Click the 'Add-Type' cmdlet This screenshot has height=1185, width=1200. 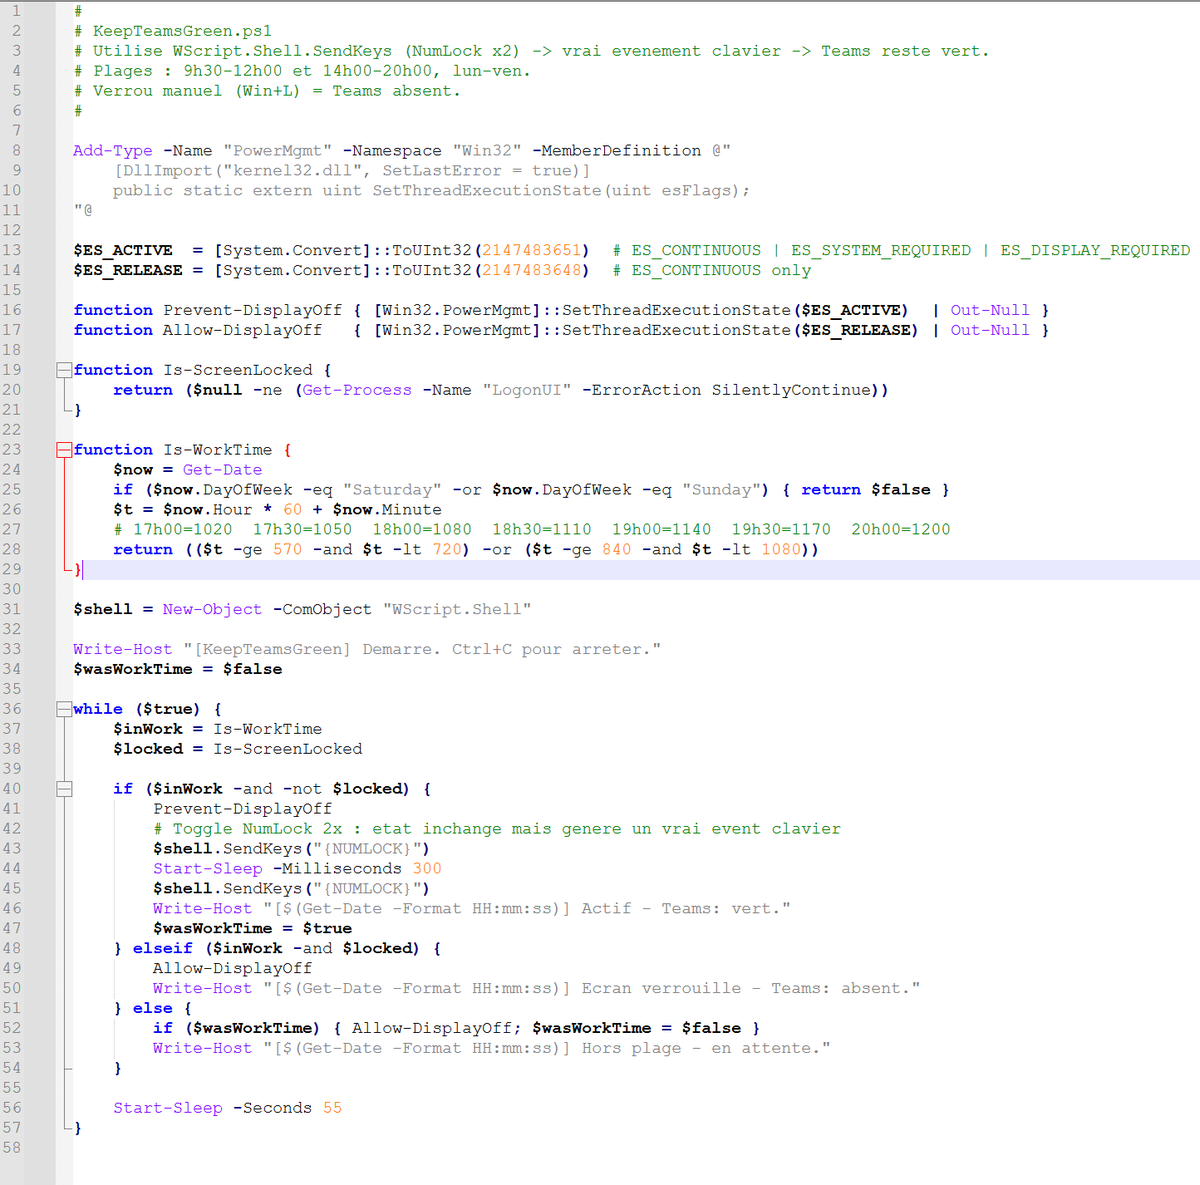[113, 151]
